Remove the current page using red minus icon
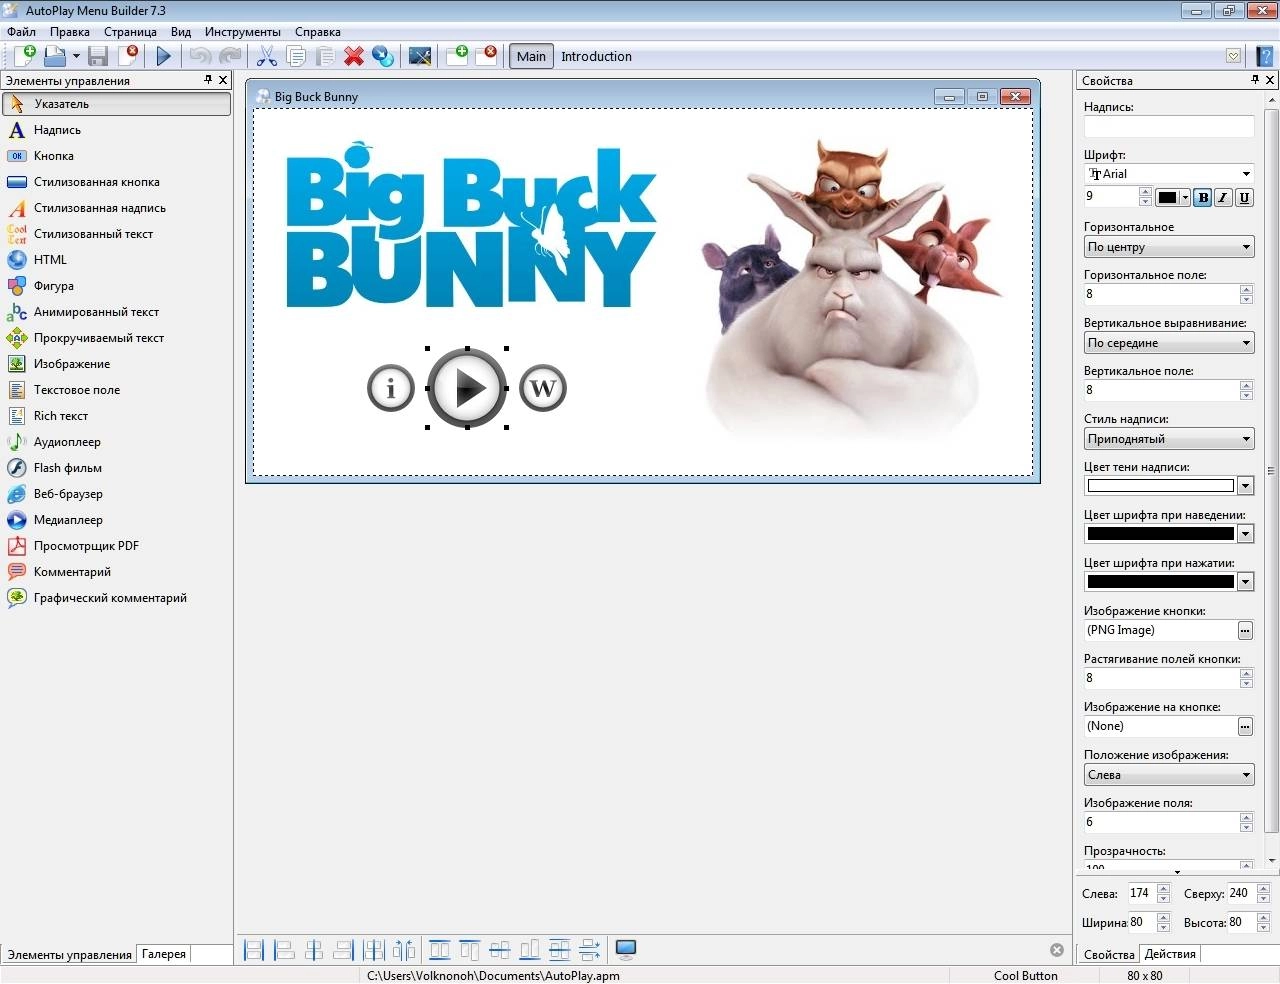1280x984 pixels. (x=487, y=56)
